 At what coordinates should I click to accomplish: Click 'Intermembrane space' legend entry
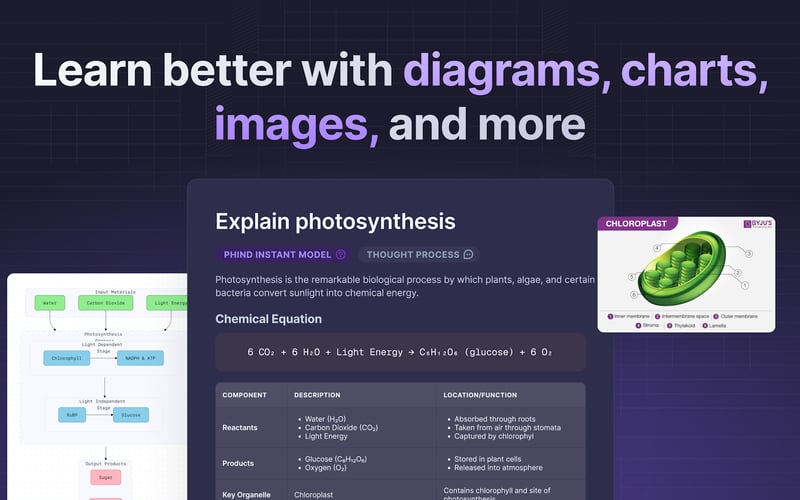pos(682,316)
